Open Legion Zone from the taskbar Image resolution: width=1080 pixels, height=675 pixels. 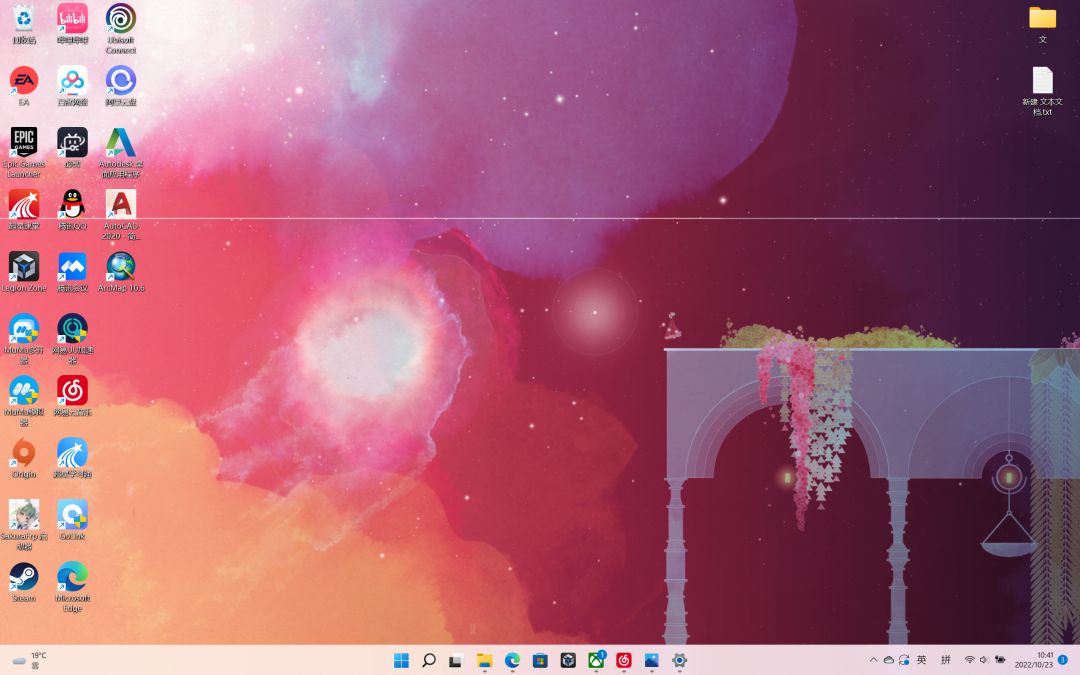pos(568,661)
